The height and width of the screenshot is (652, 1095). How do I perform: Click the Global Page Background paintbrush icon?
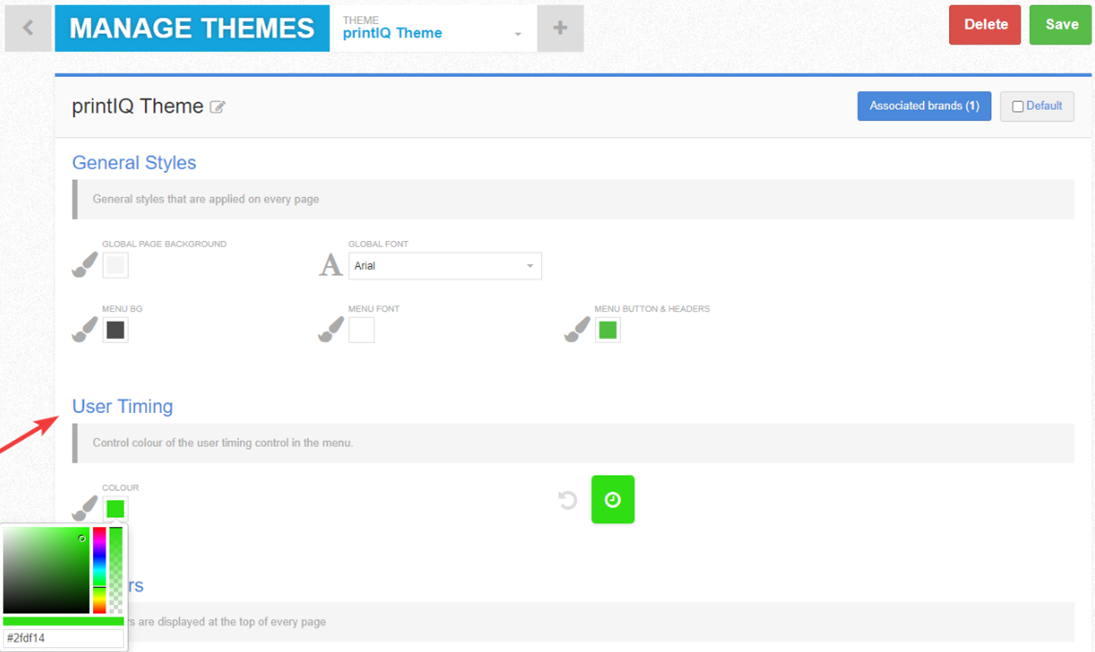pos(85,265)
